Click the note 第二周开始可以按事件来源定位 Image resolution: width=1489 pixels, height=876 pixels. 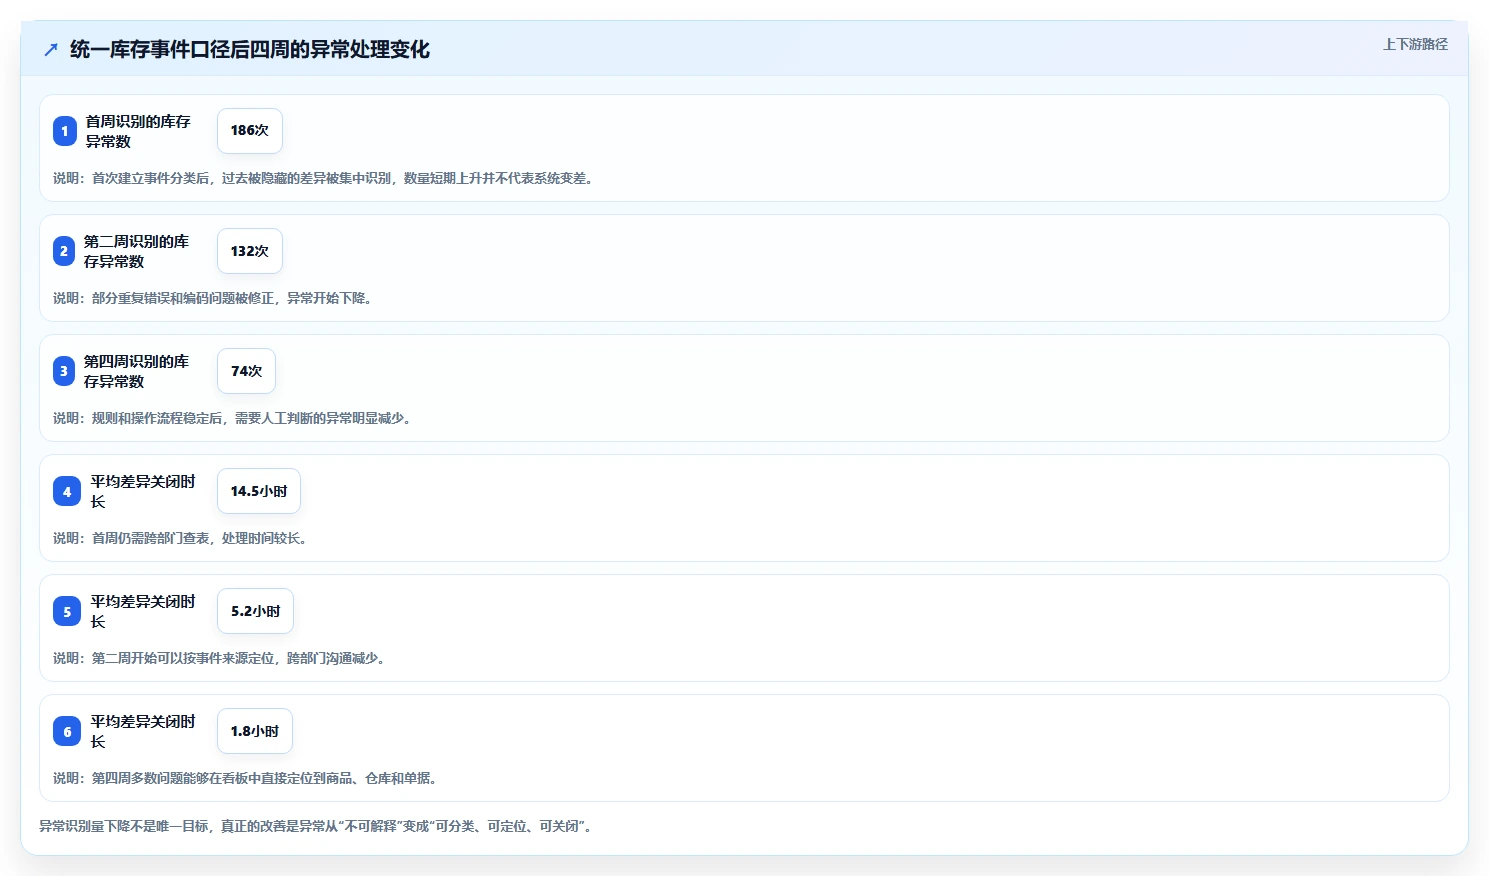[222, 658]
